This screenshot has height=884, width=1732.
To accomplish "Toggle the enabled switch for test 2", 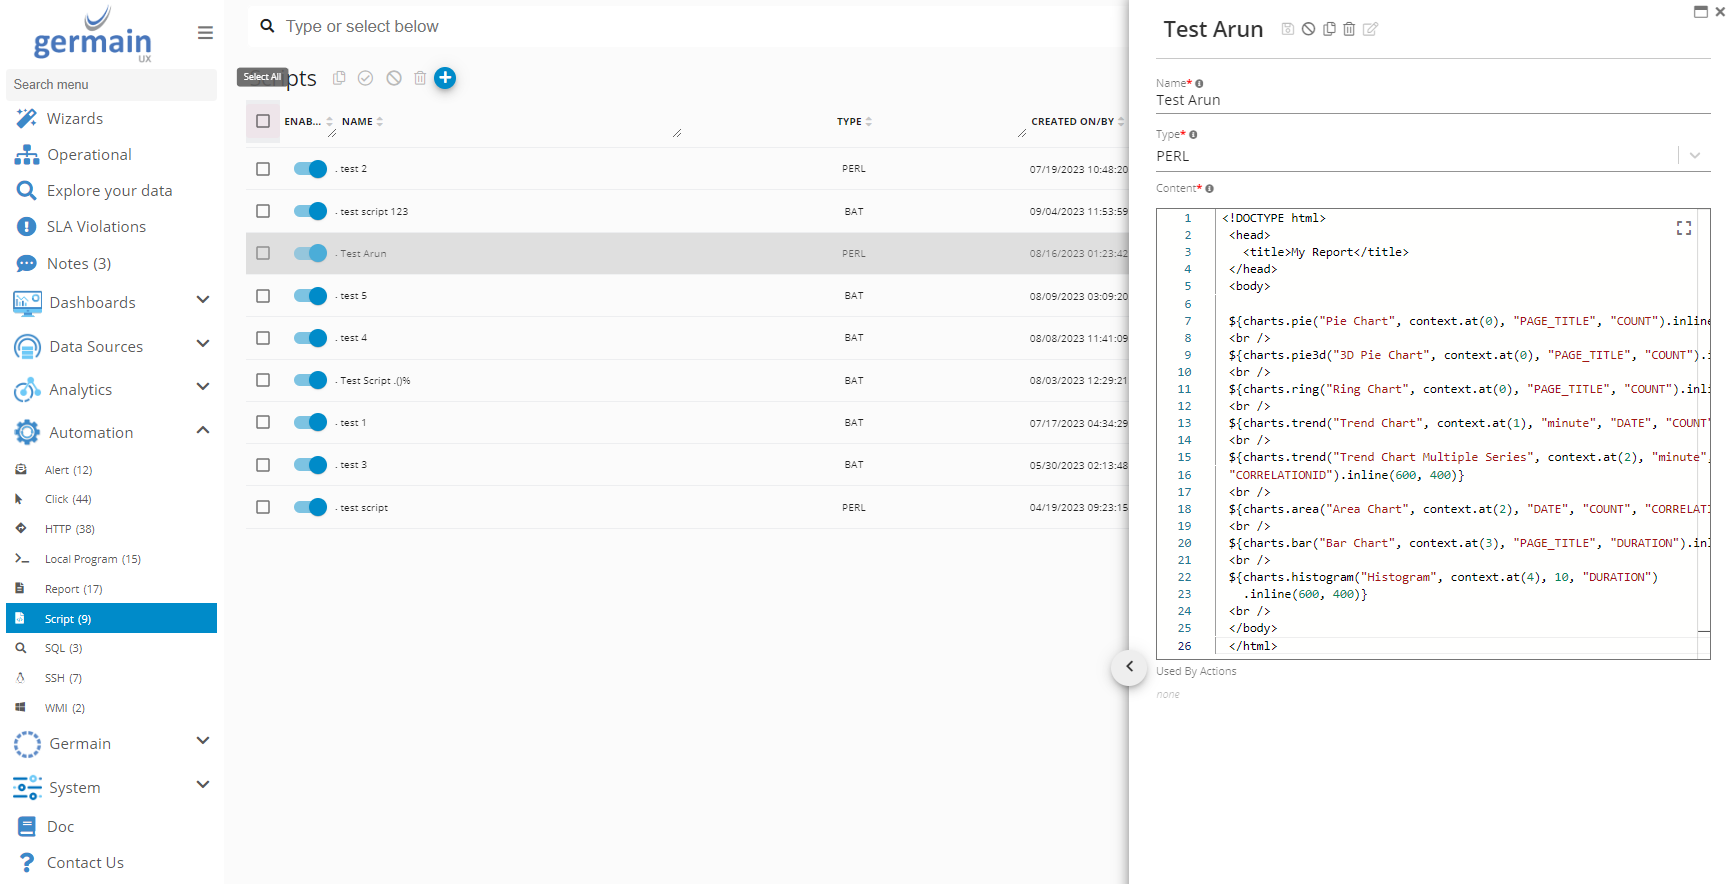I will coord(310,169).
